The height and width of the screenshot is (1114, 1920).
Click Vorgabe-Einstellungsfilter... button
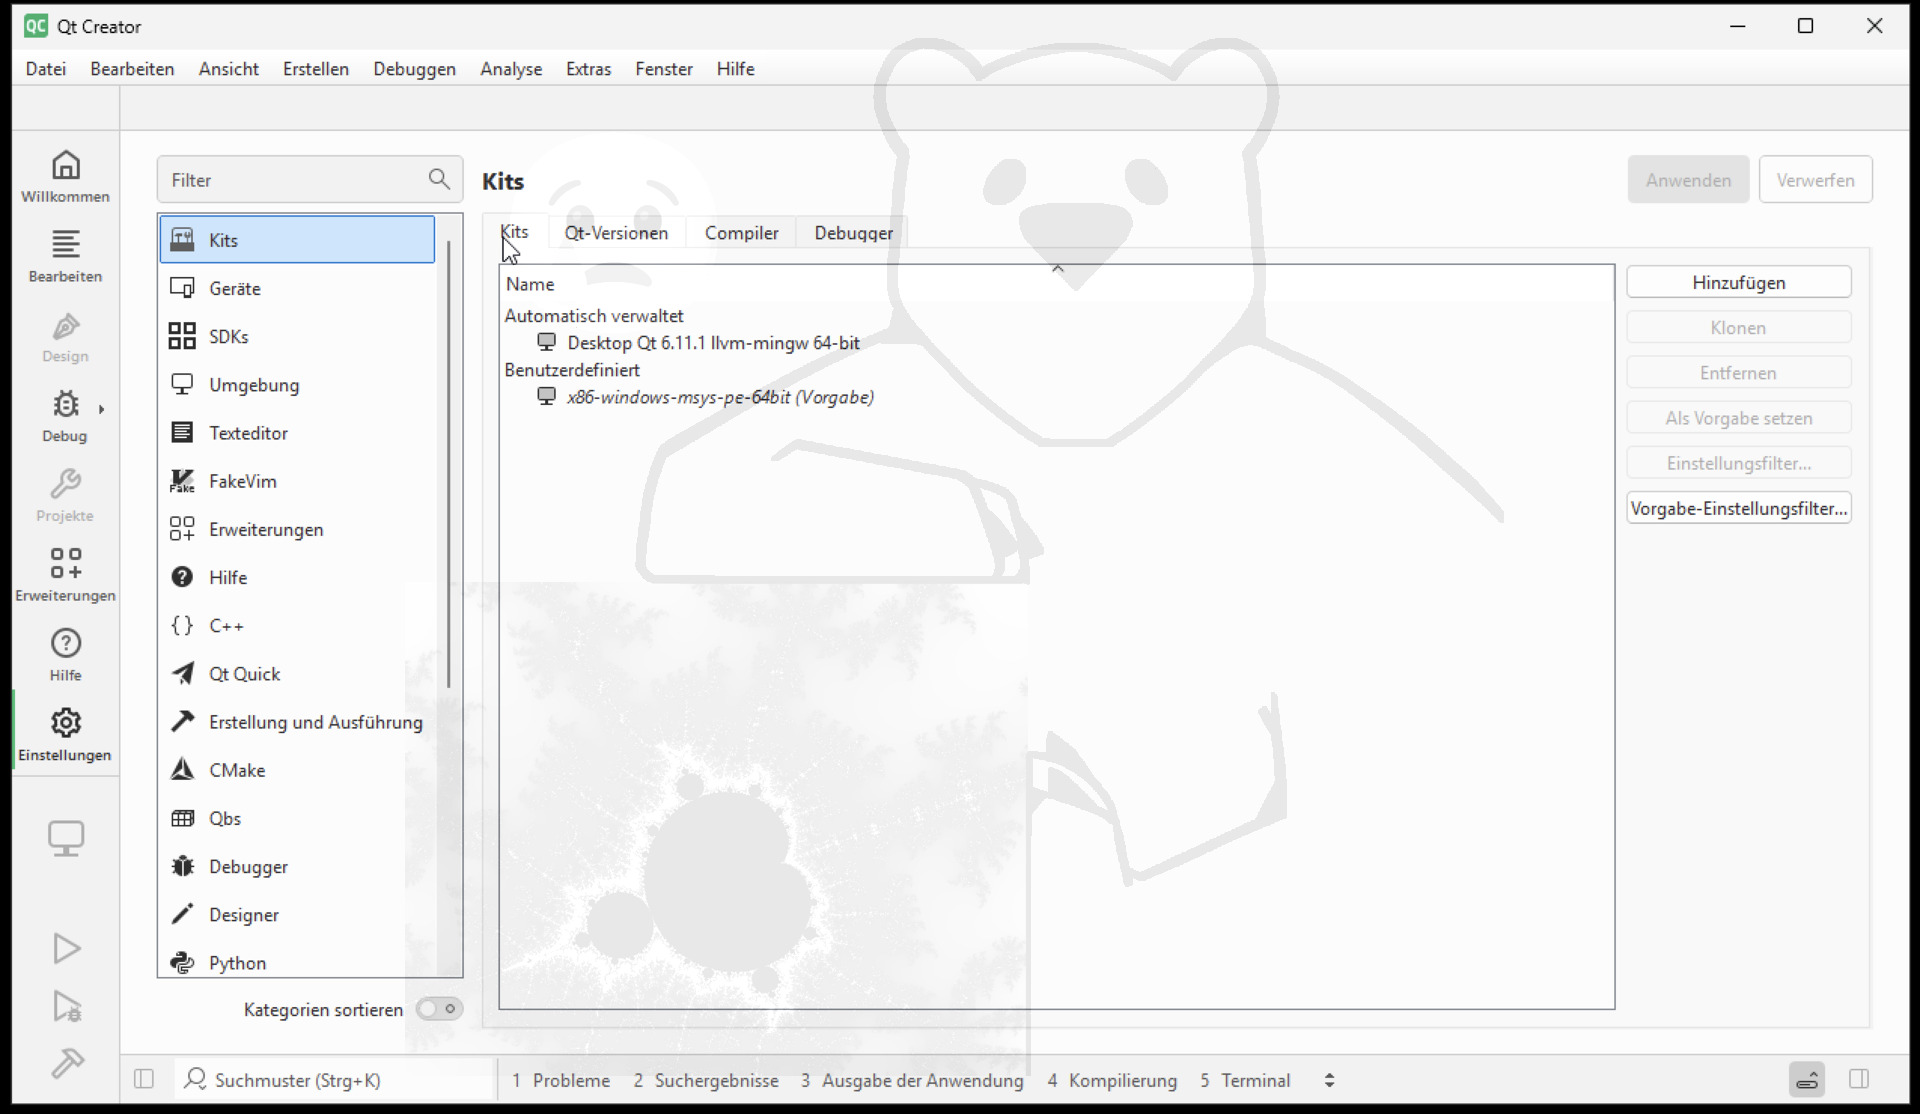click(x=1738, y=508)
